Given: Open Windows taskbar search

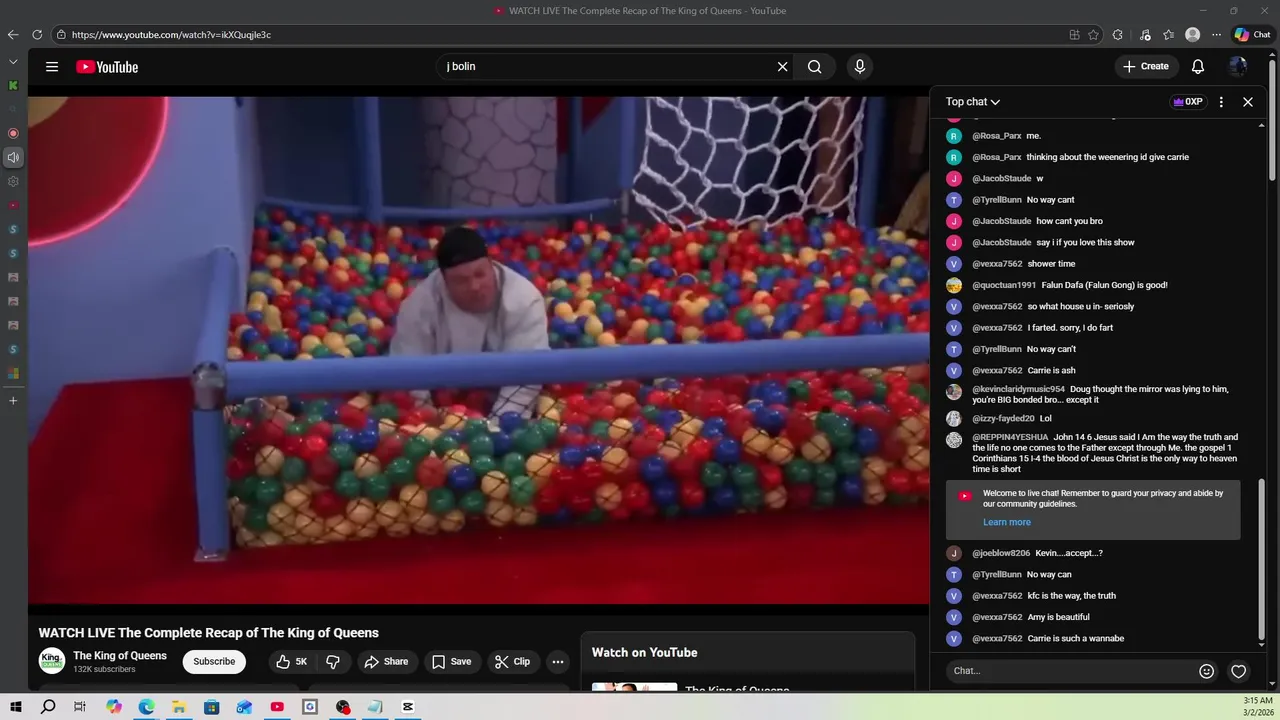Looking at the screenshot, I should 48,707.
